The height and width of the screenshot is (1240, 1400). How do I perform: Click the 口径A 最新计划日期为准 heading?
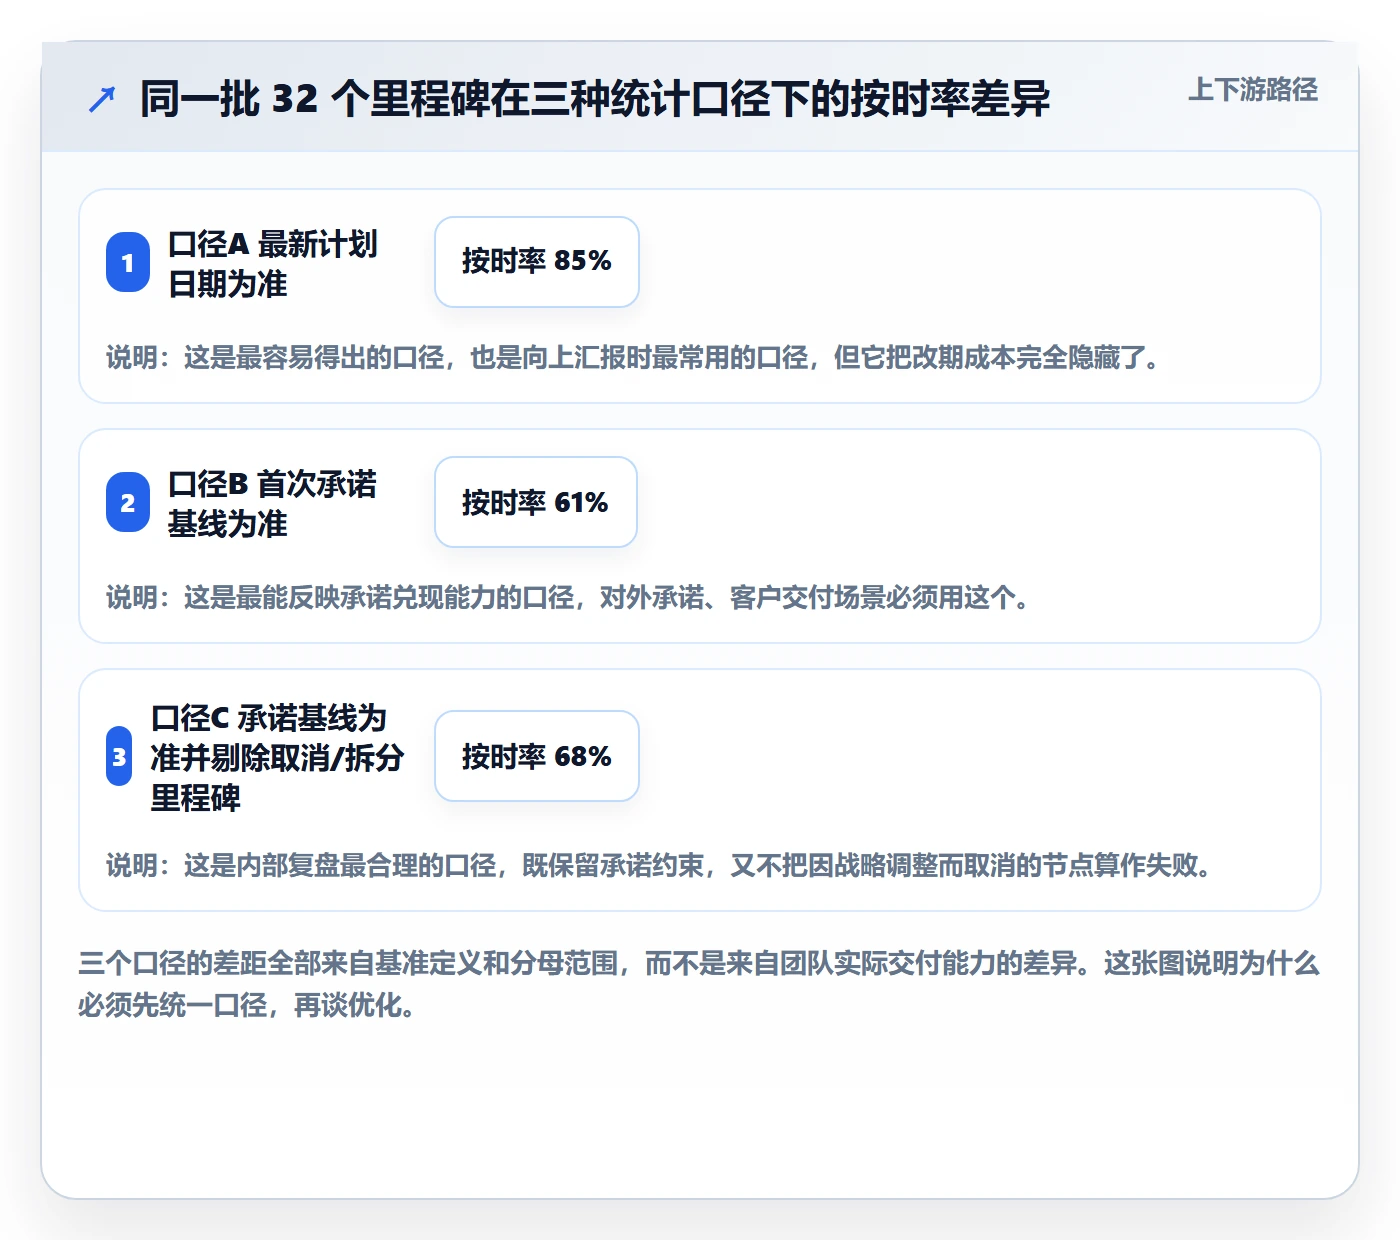[x=272, y=263]
